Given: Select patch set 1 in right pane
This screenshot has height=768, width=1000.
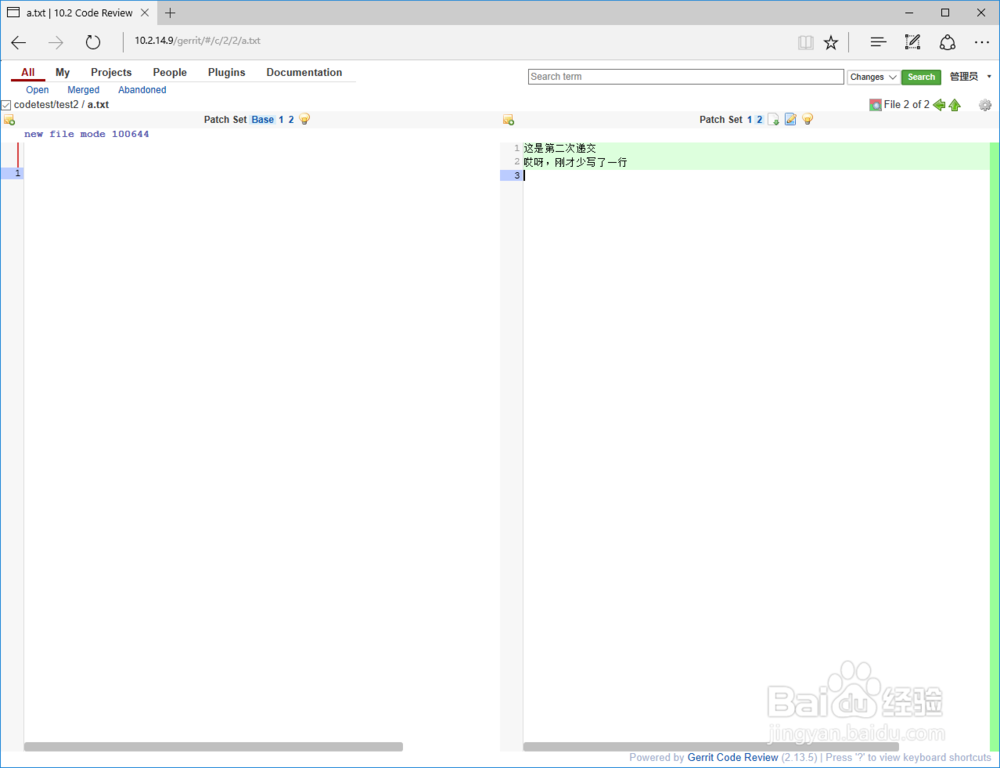Looking at the screenshot, I should (x=749, y=119).
